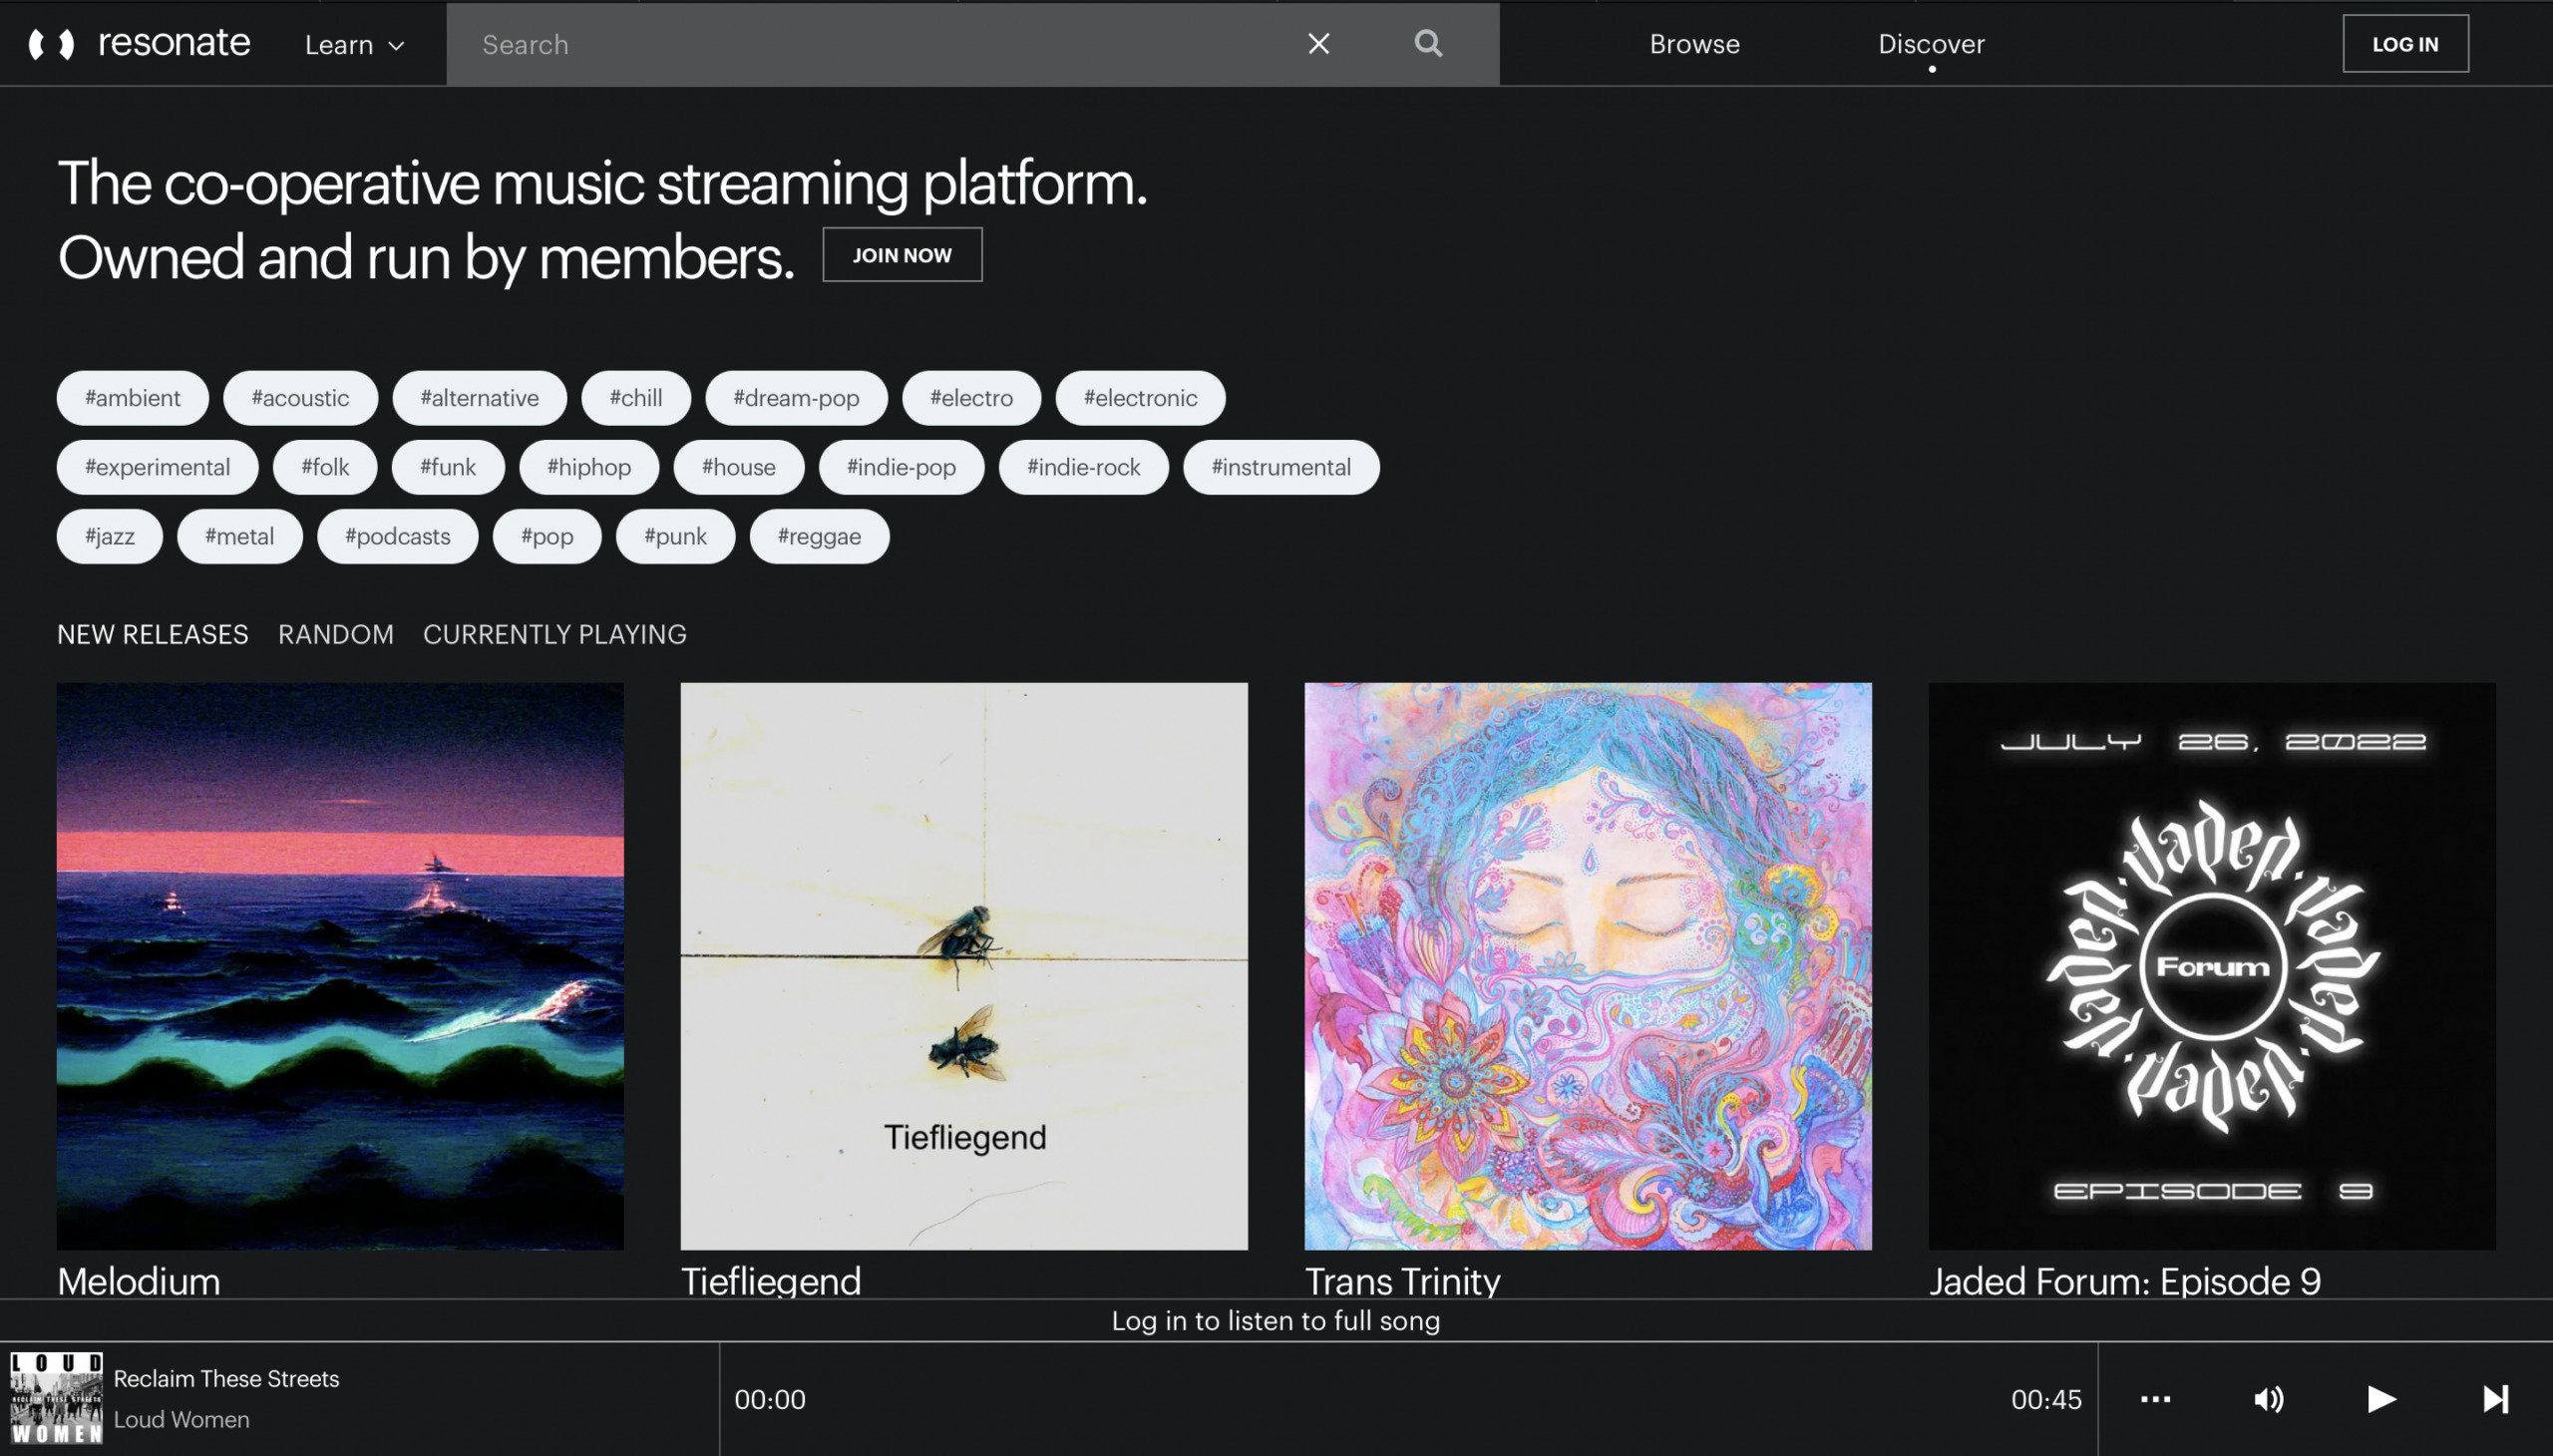Click the Tiefliegend release title
Image resolution: width=2553 pixels, height=1456 pixels.
[771, 1281]
